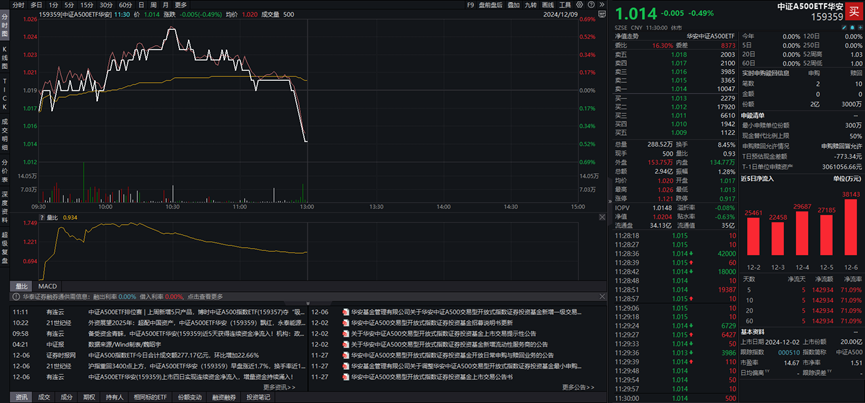The image size is (865, 403).
Task: Open the 超级复盘 sidebar view
Action: click(x=5, y=247)
